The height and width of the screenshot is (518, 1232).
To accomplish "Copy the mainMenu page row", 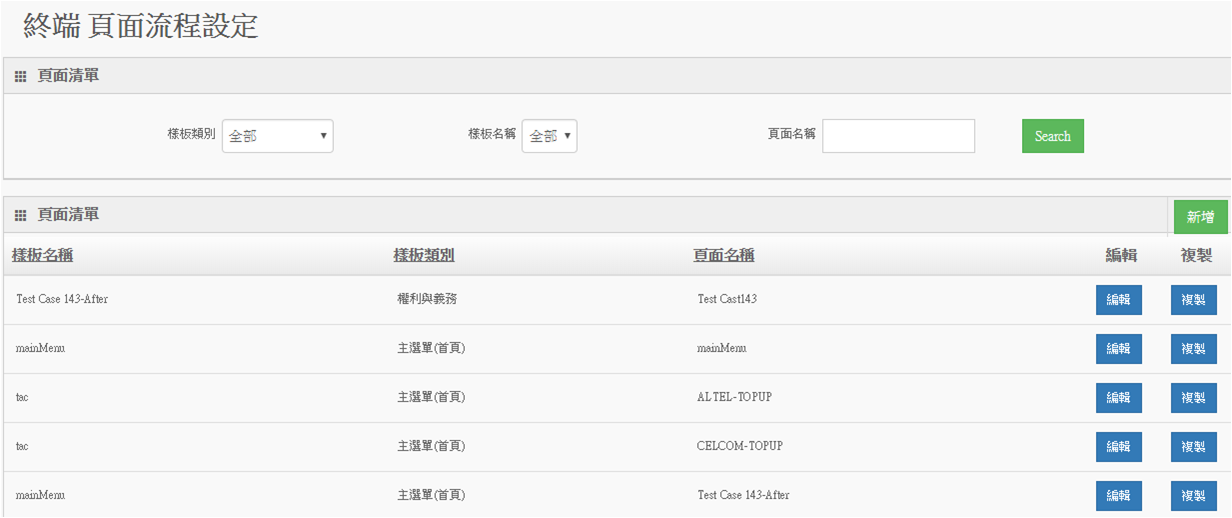I will pos(1194,348).
